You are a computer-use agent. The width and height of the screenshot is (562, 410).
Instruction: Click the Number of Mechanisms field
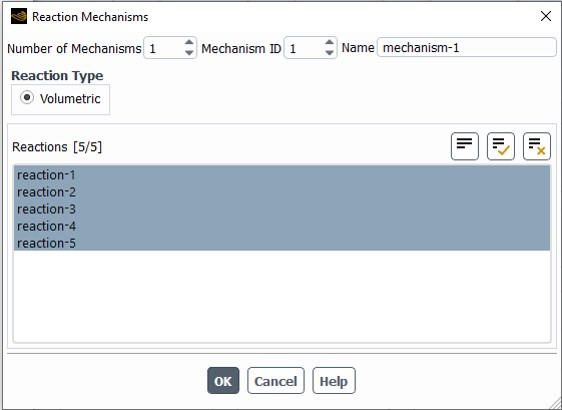click(x=164, y=48)
